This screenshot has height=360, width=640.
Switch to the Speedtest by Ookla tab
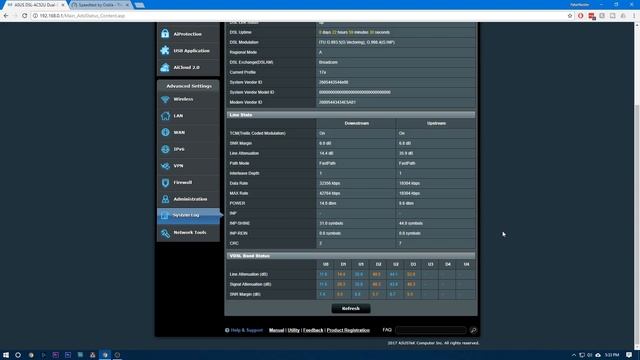100,5
